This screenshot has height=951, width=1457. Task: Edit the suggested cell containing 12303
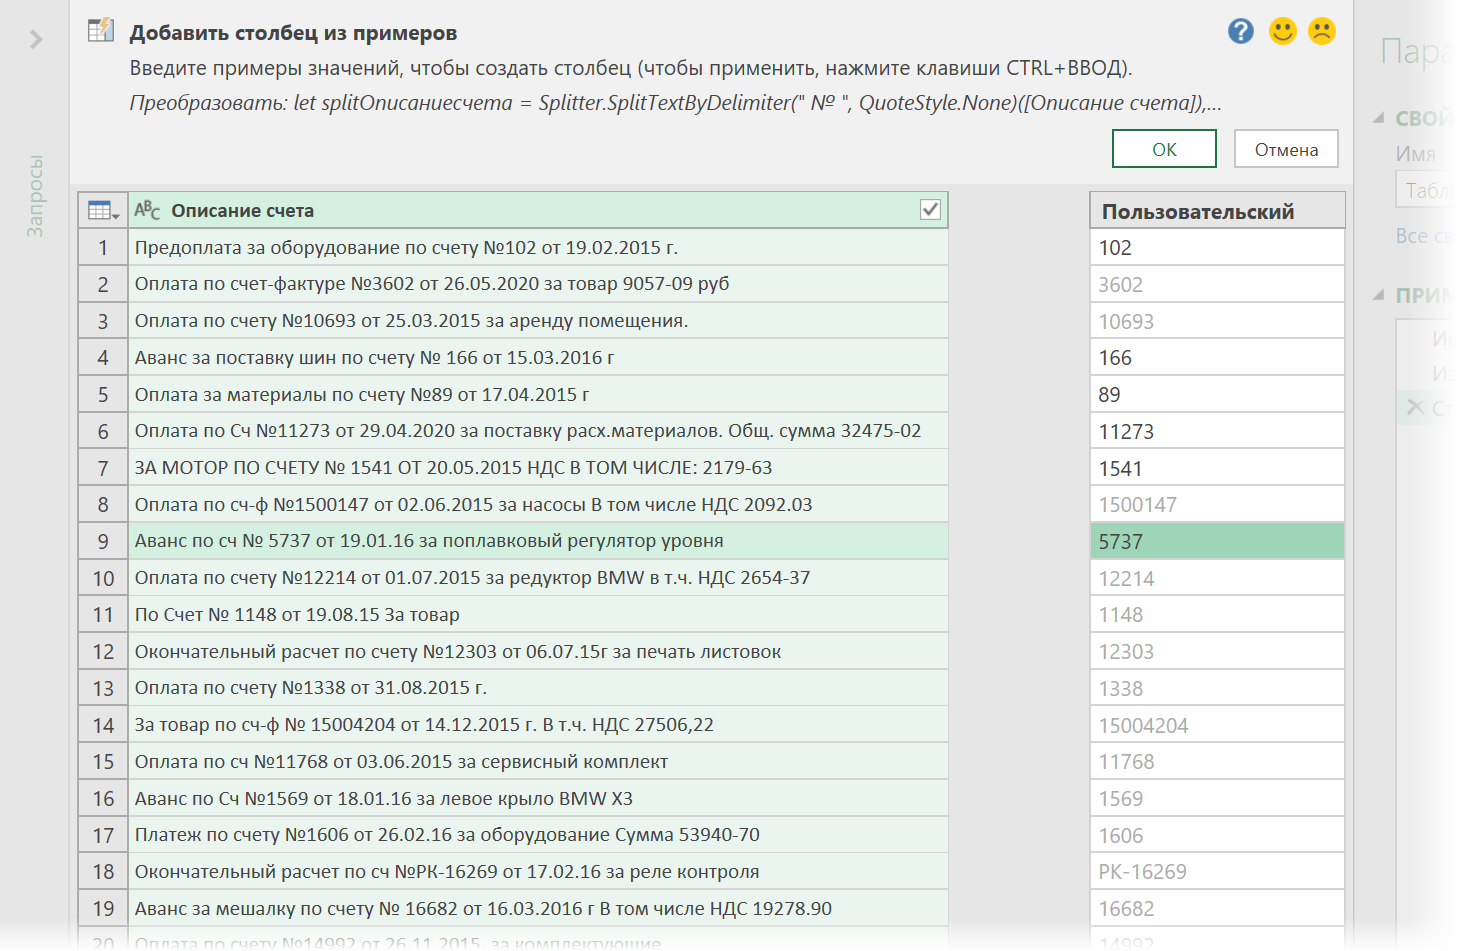tap(1217, 652)
